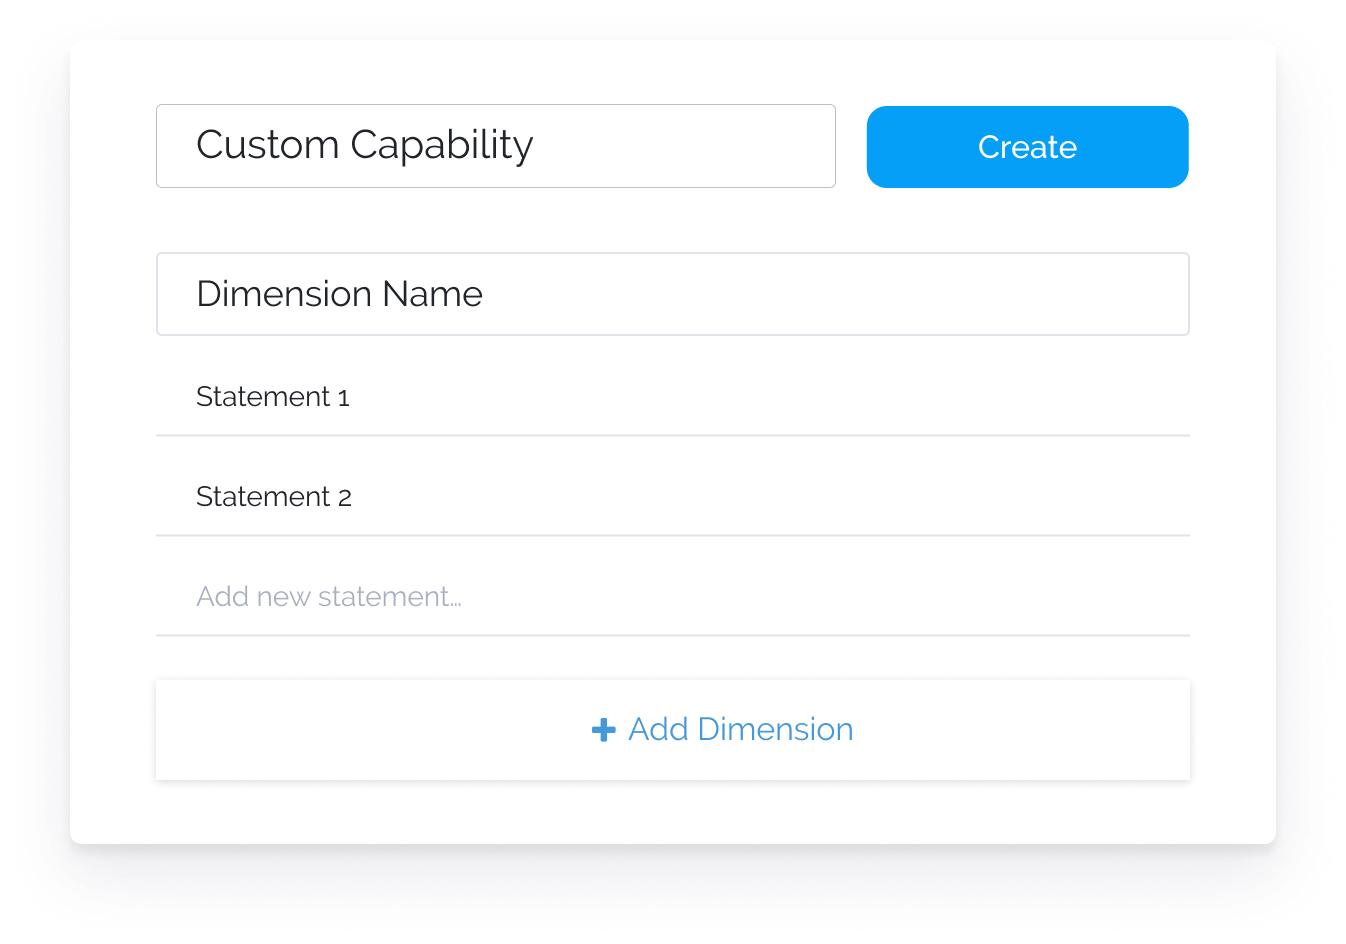Click the Add Dimension button
This screenshot has width=1346, height=944.
tap(673, 730)
